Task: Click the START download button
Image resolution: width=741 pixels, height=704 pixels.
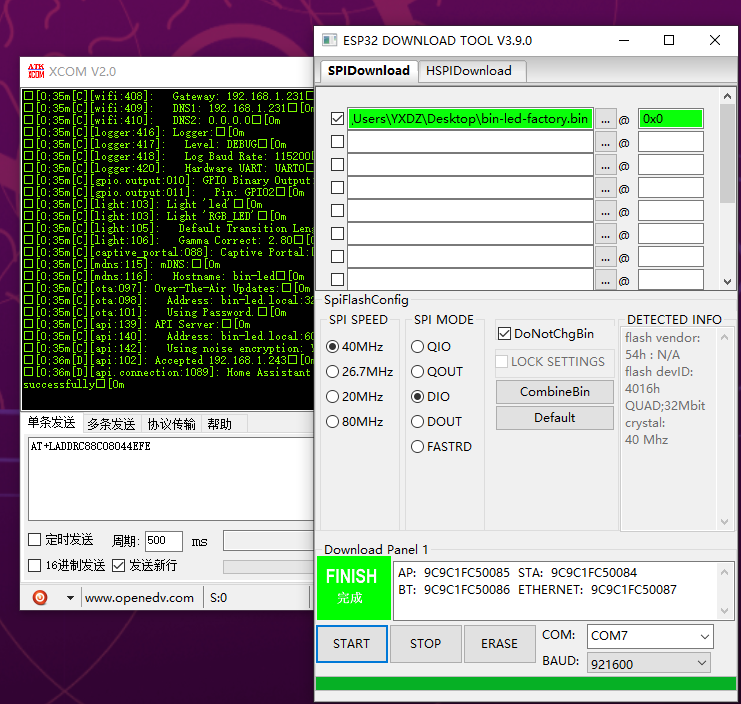Action: coord(352,644)
